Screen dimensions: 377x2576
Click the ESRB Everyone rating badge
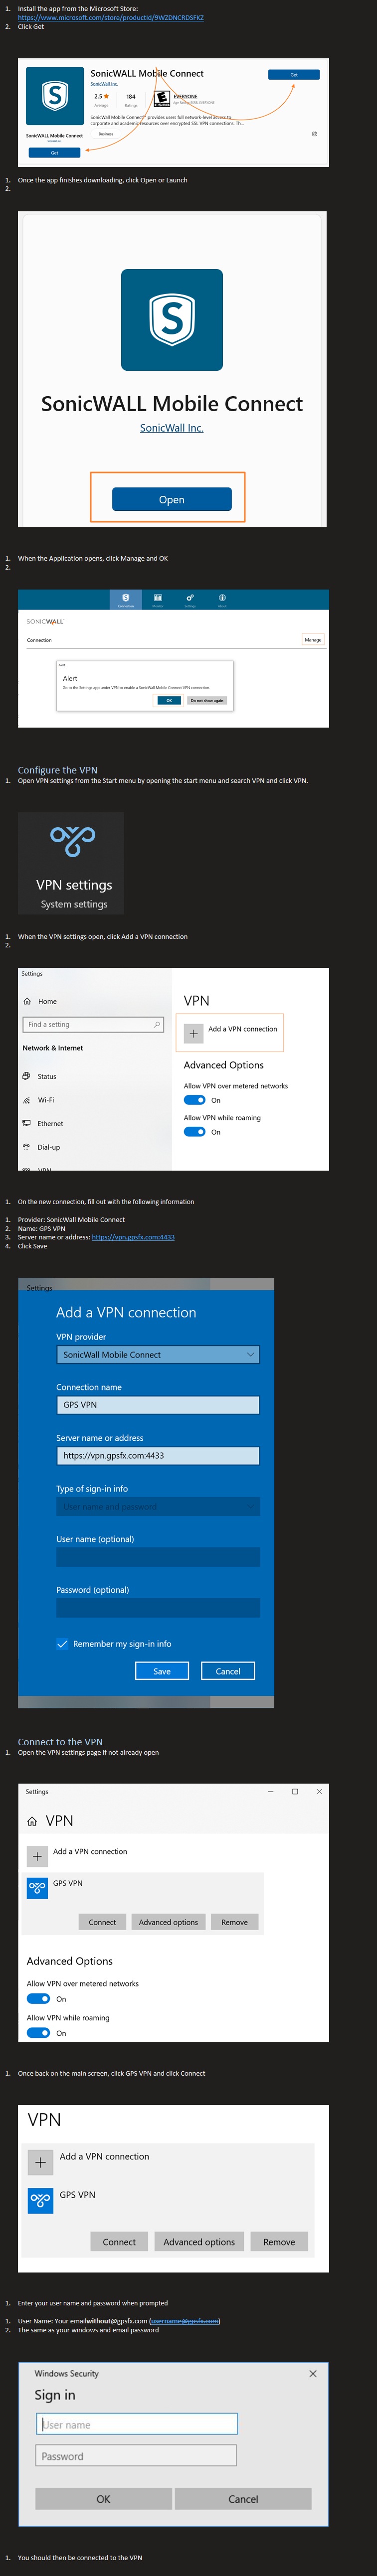161,98
